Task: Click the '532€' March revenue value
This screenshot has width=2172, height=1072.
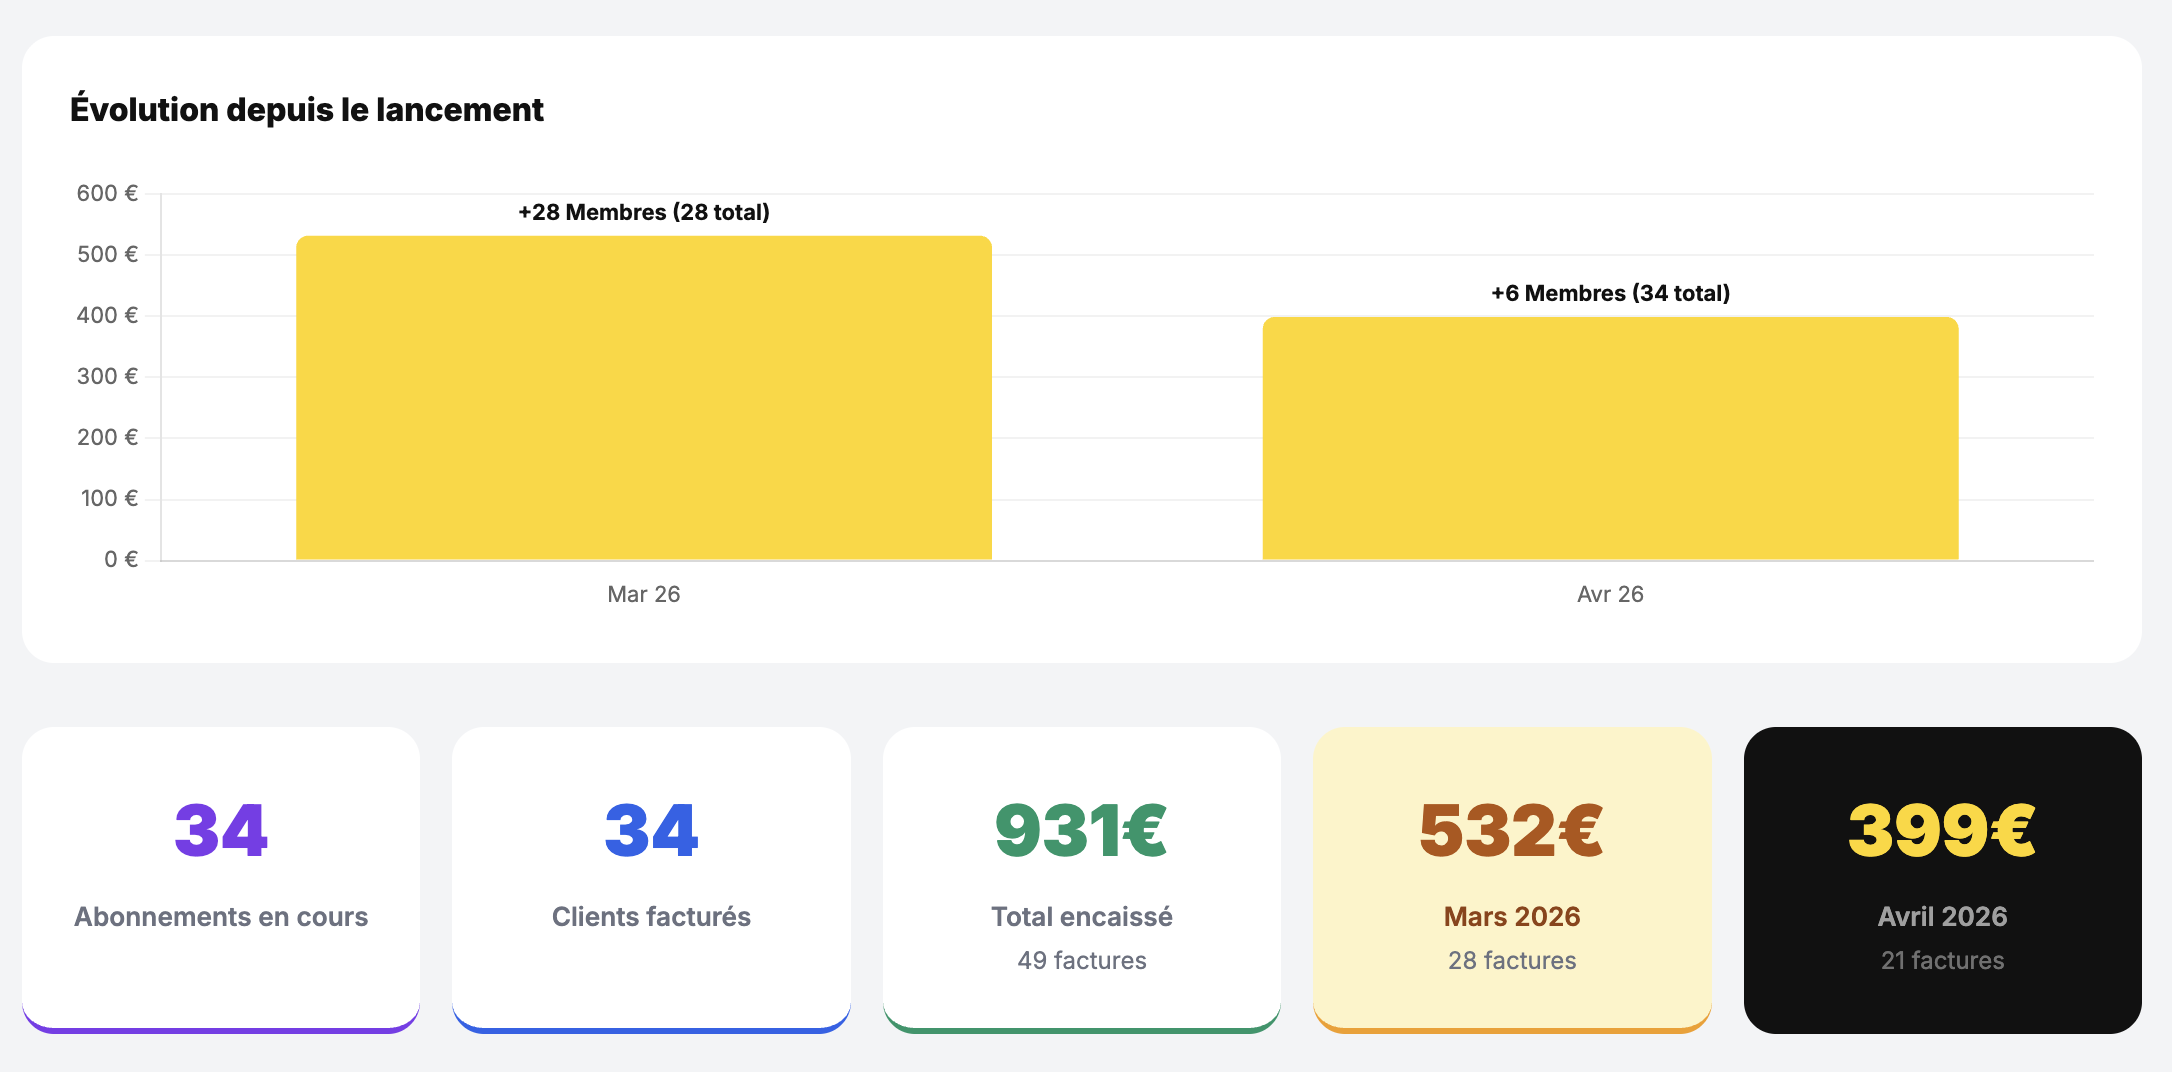Action: pyautogui.click(x=1512, y=831)
